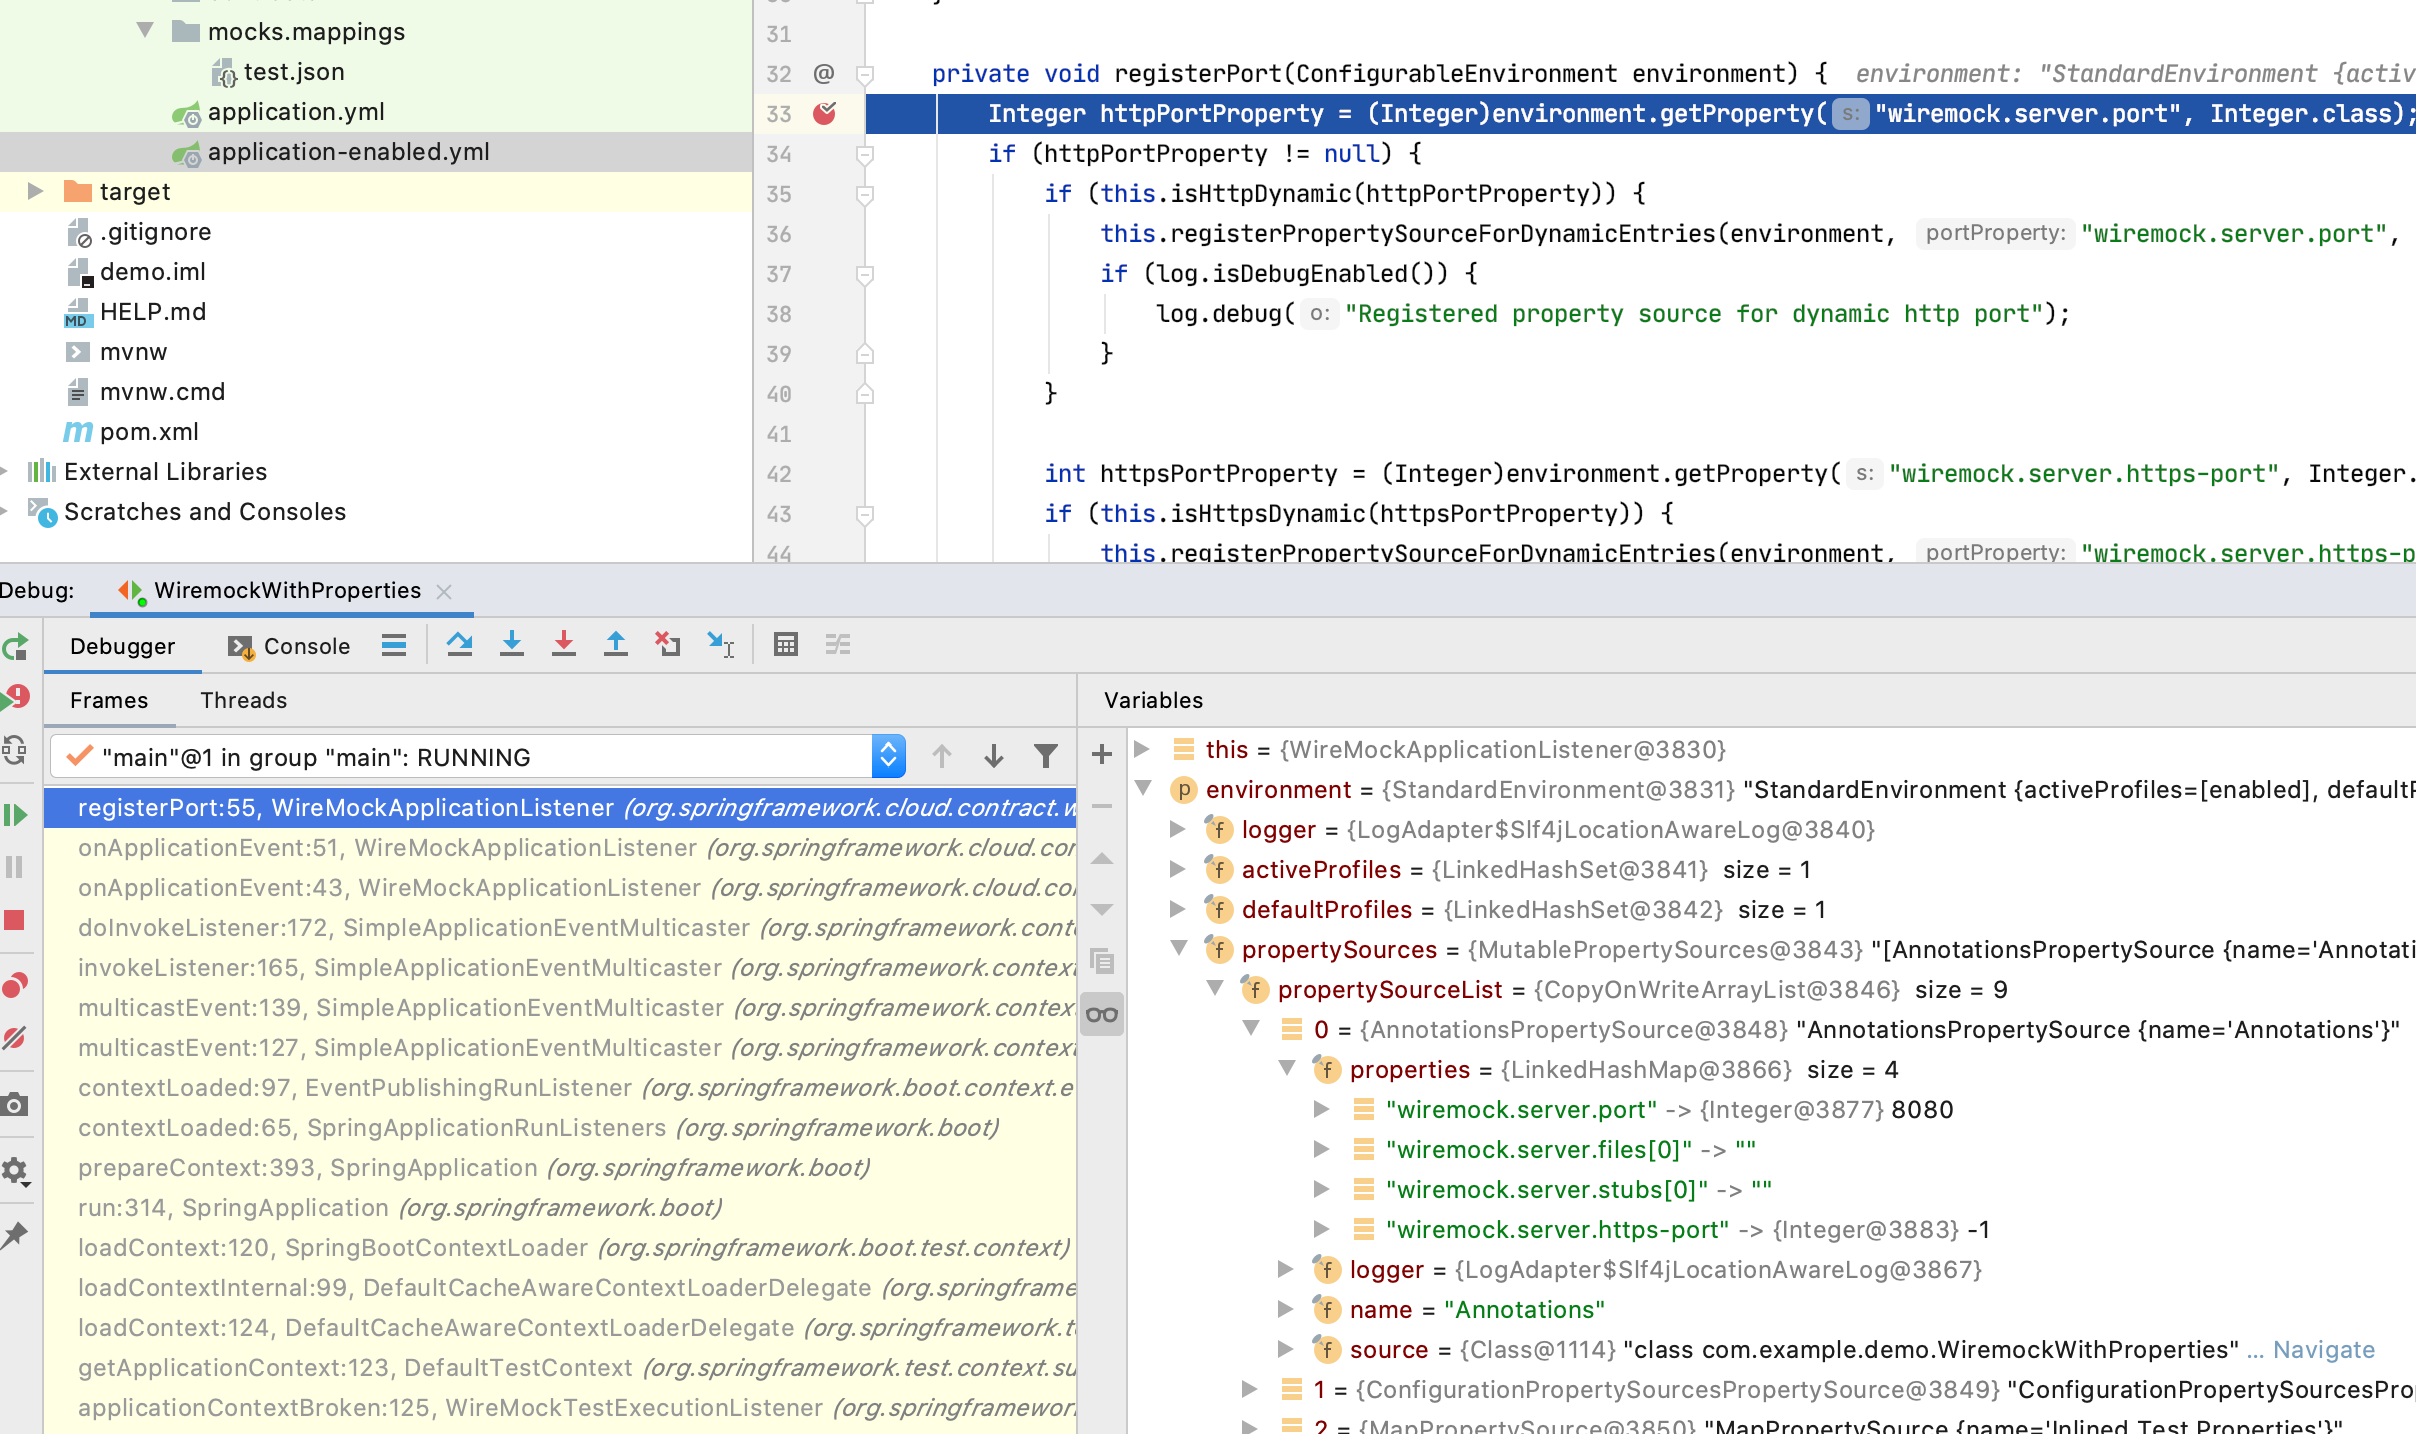The width and height of the screenshot is (2416, 1434).
Task: Open the main thread selector dropdown
Action: point(886,756)
